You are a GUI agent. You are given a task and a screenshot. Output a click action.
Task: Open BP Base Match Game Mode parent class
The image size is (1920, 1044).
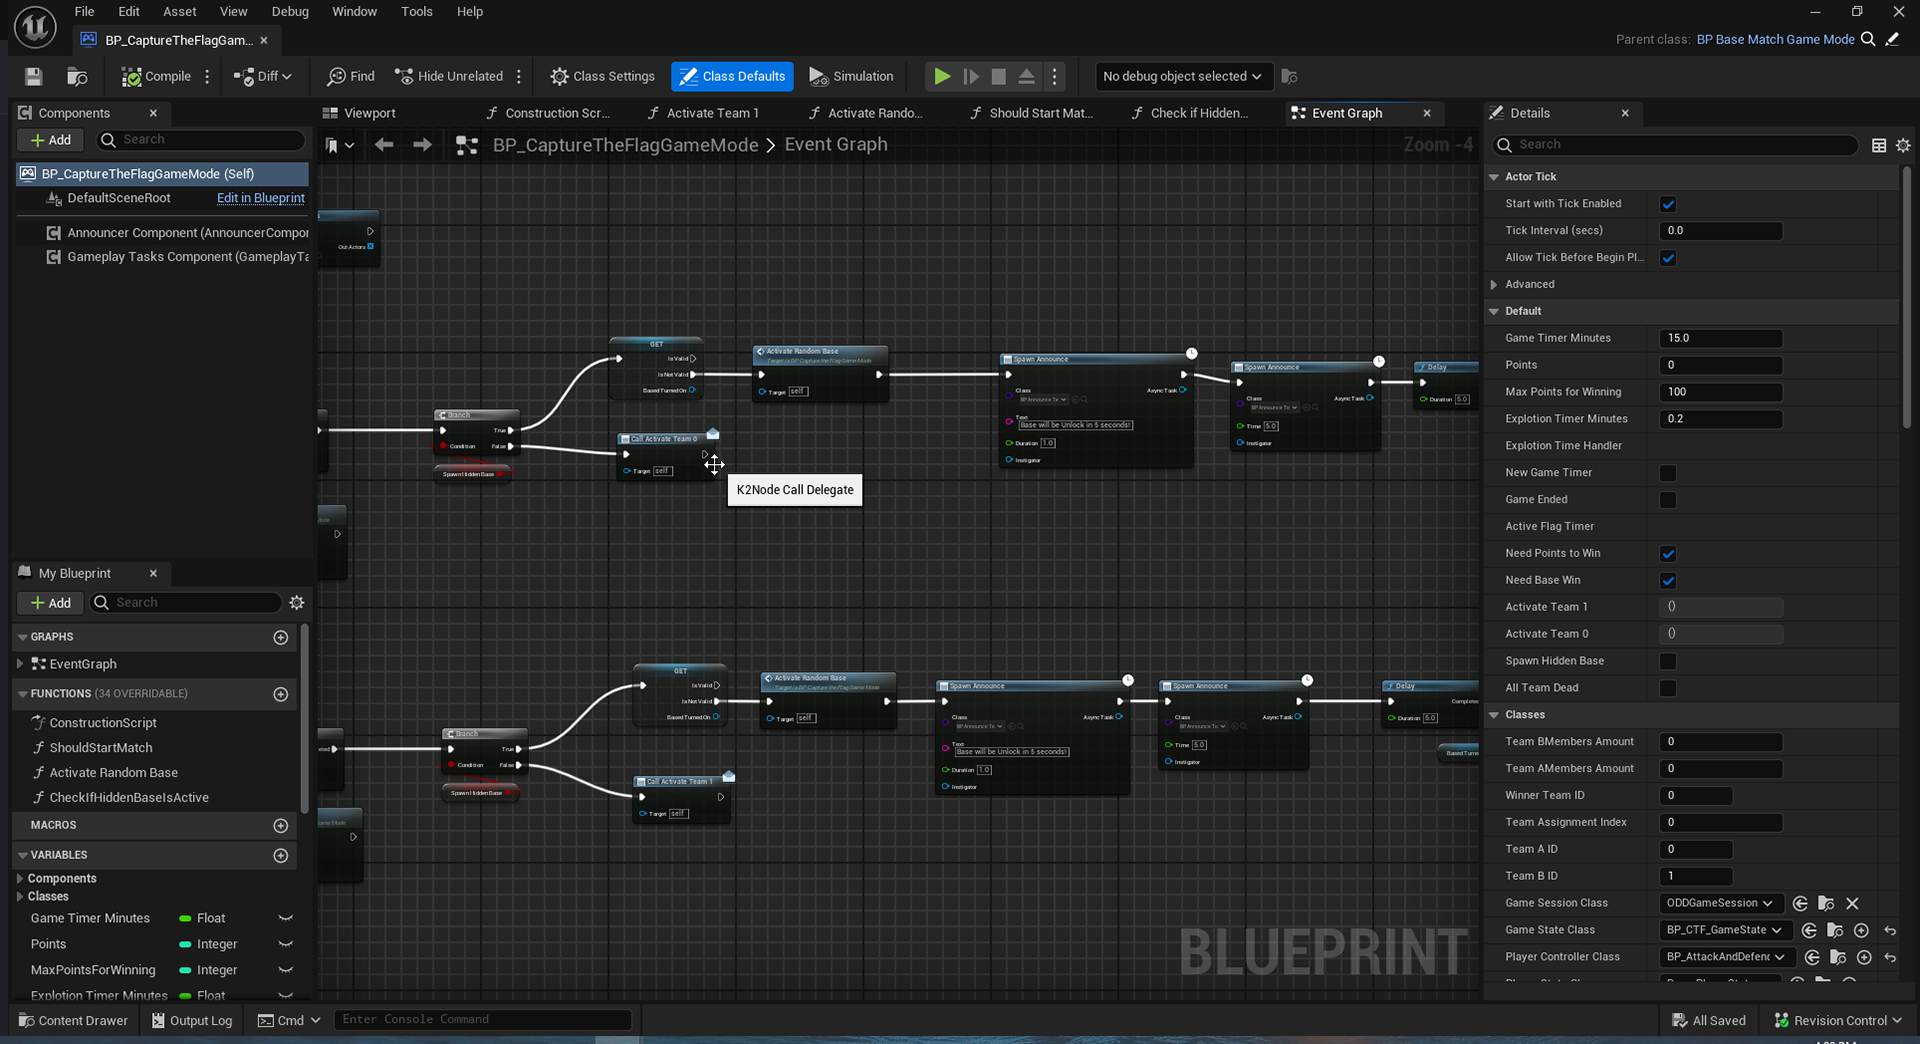pyautogui.click(x=1775, y=39)
